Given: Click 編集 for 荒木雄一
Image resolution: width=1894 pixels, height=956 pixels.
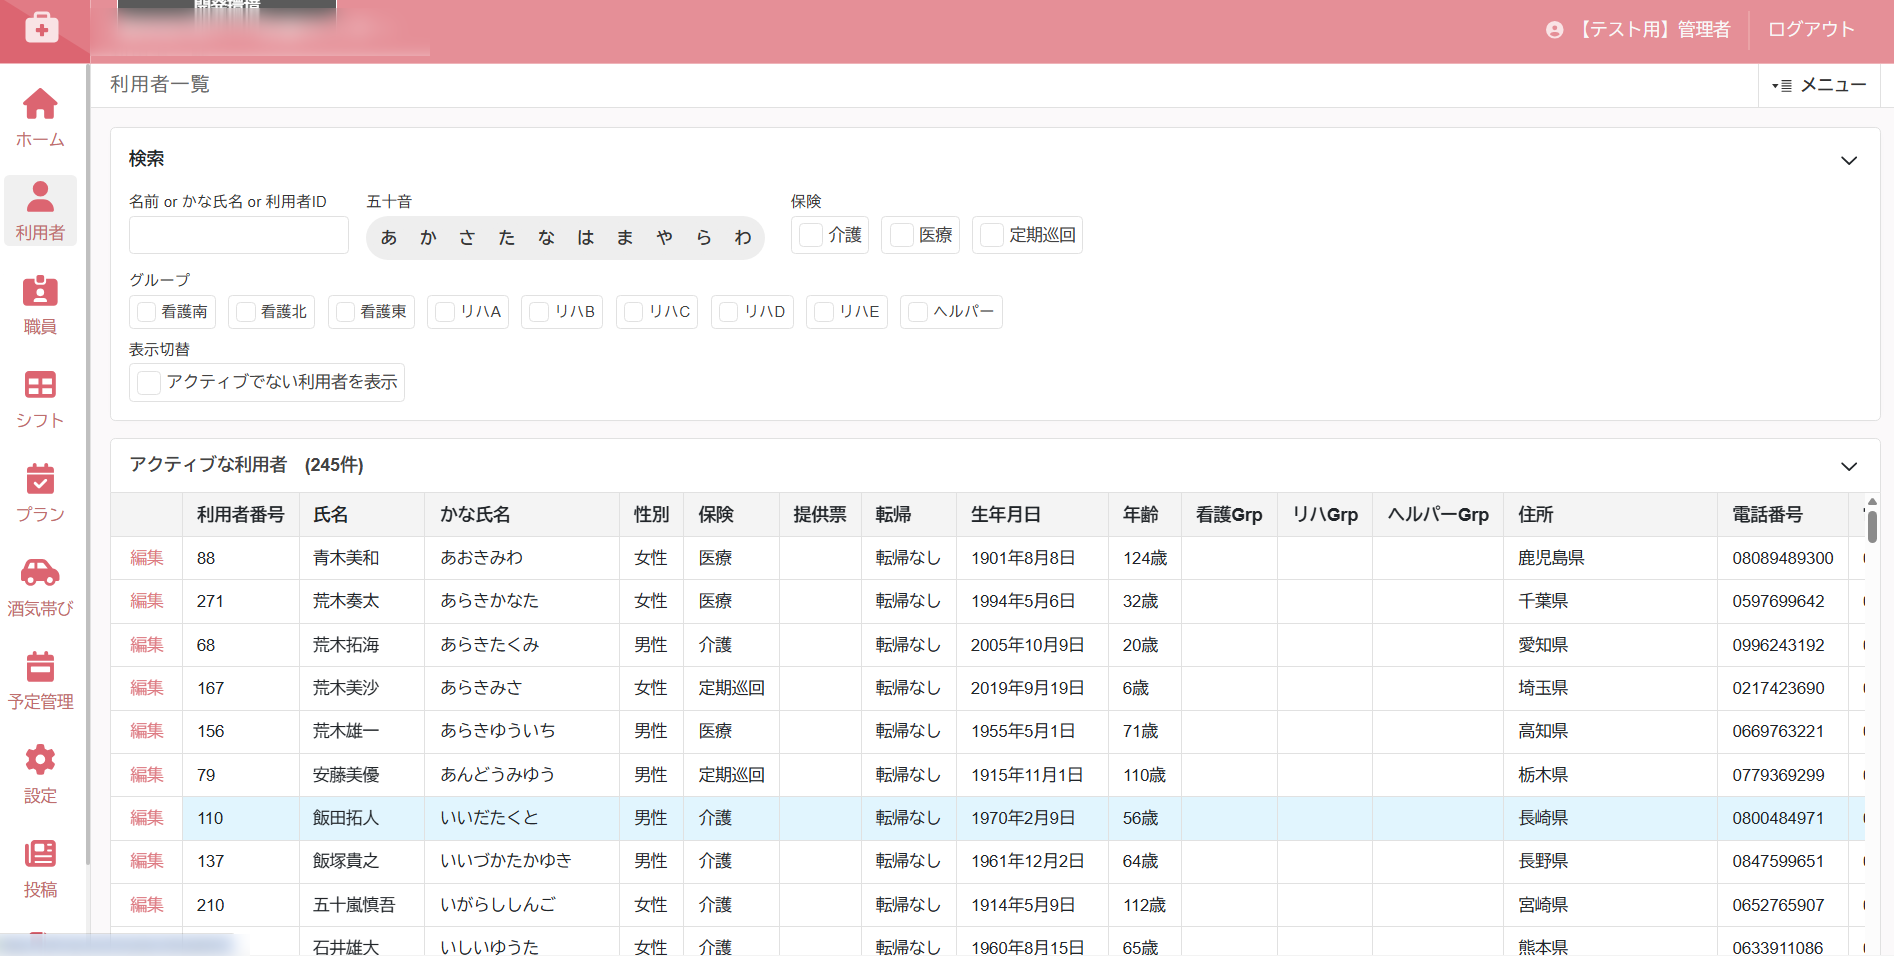Looking at the screenshot, I should (x=147, y=731).
